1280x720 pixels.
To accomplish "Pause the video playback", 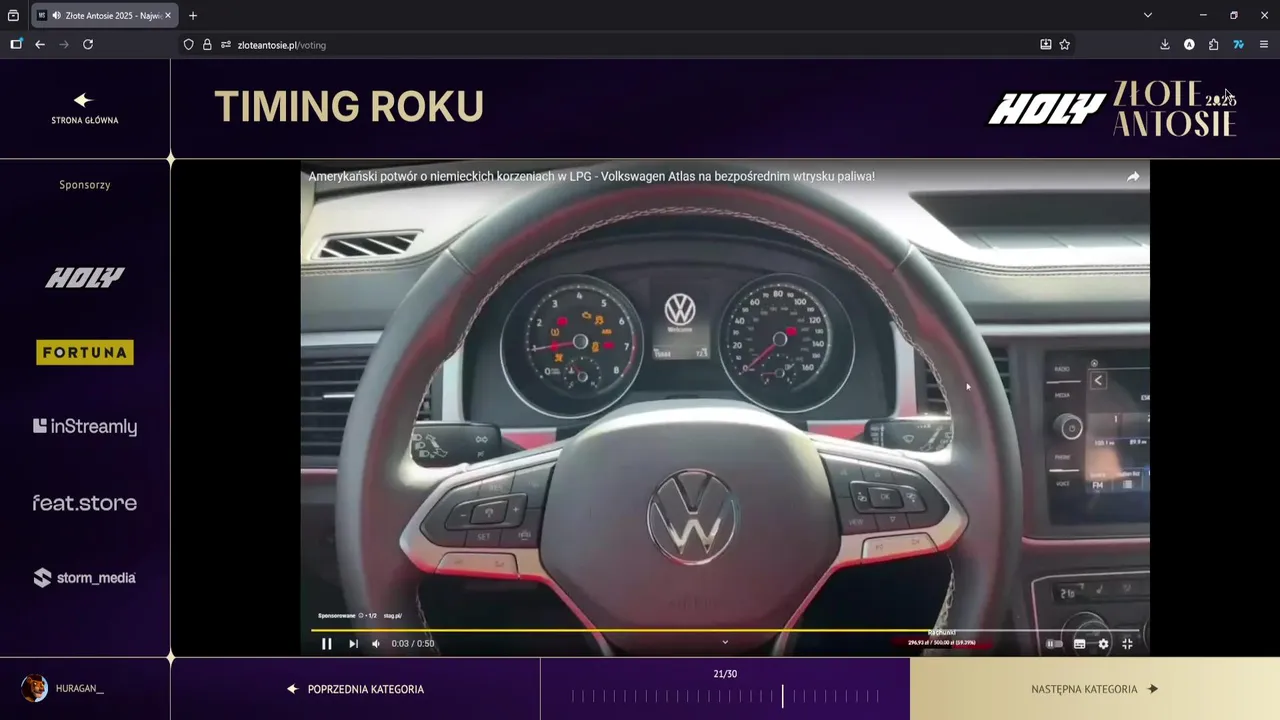I will (x=326, y=644).
